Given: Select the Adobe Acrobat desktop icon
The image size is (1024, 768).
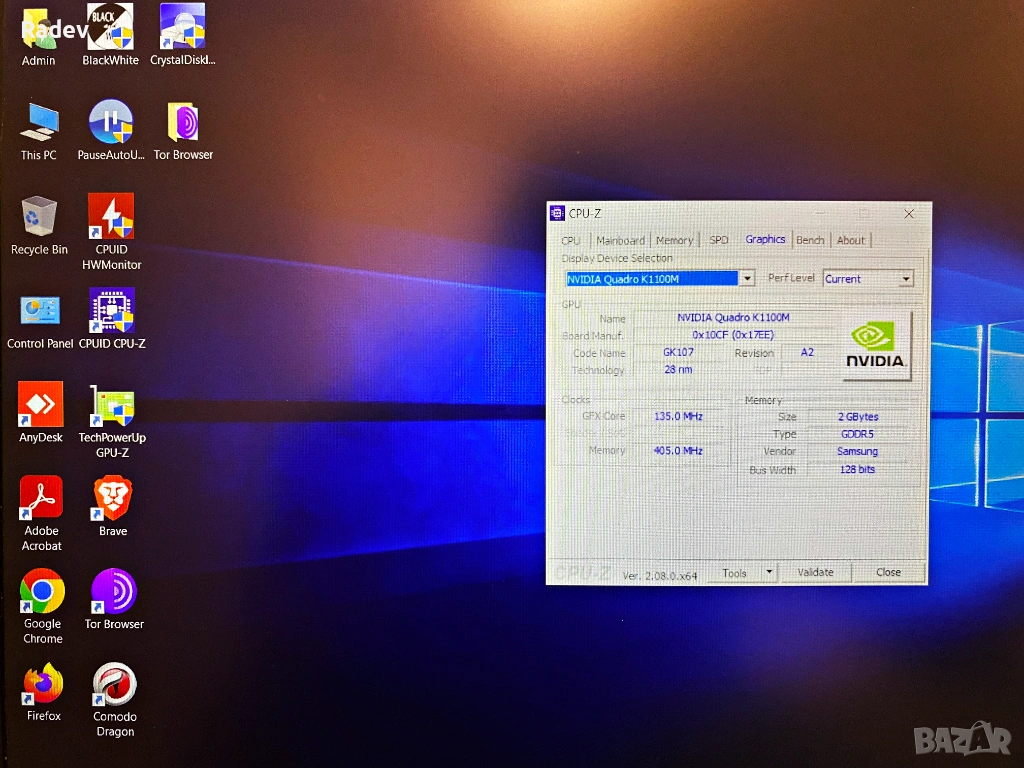Looking at the screenshot, I should click(x=41, y=499).
